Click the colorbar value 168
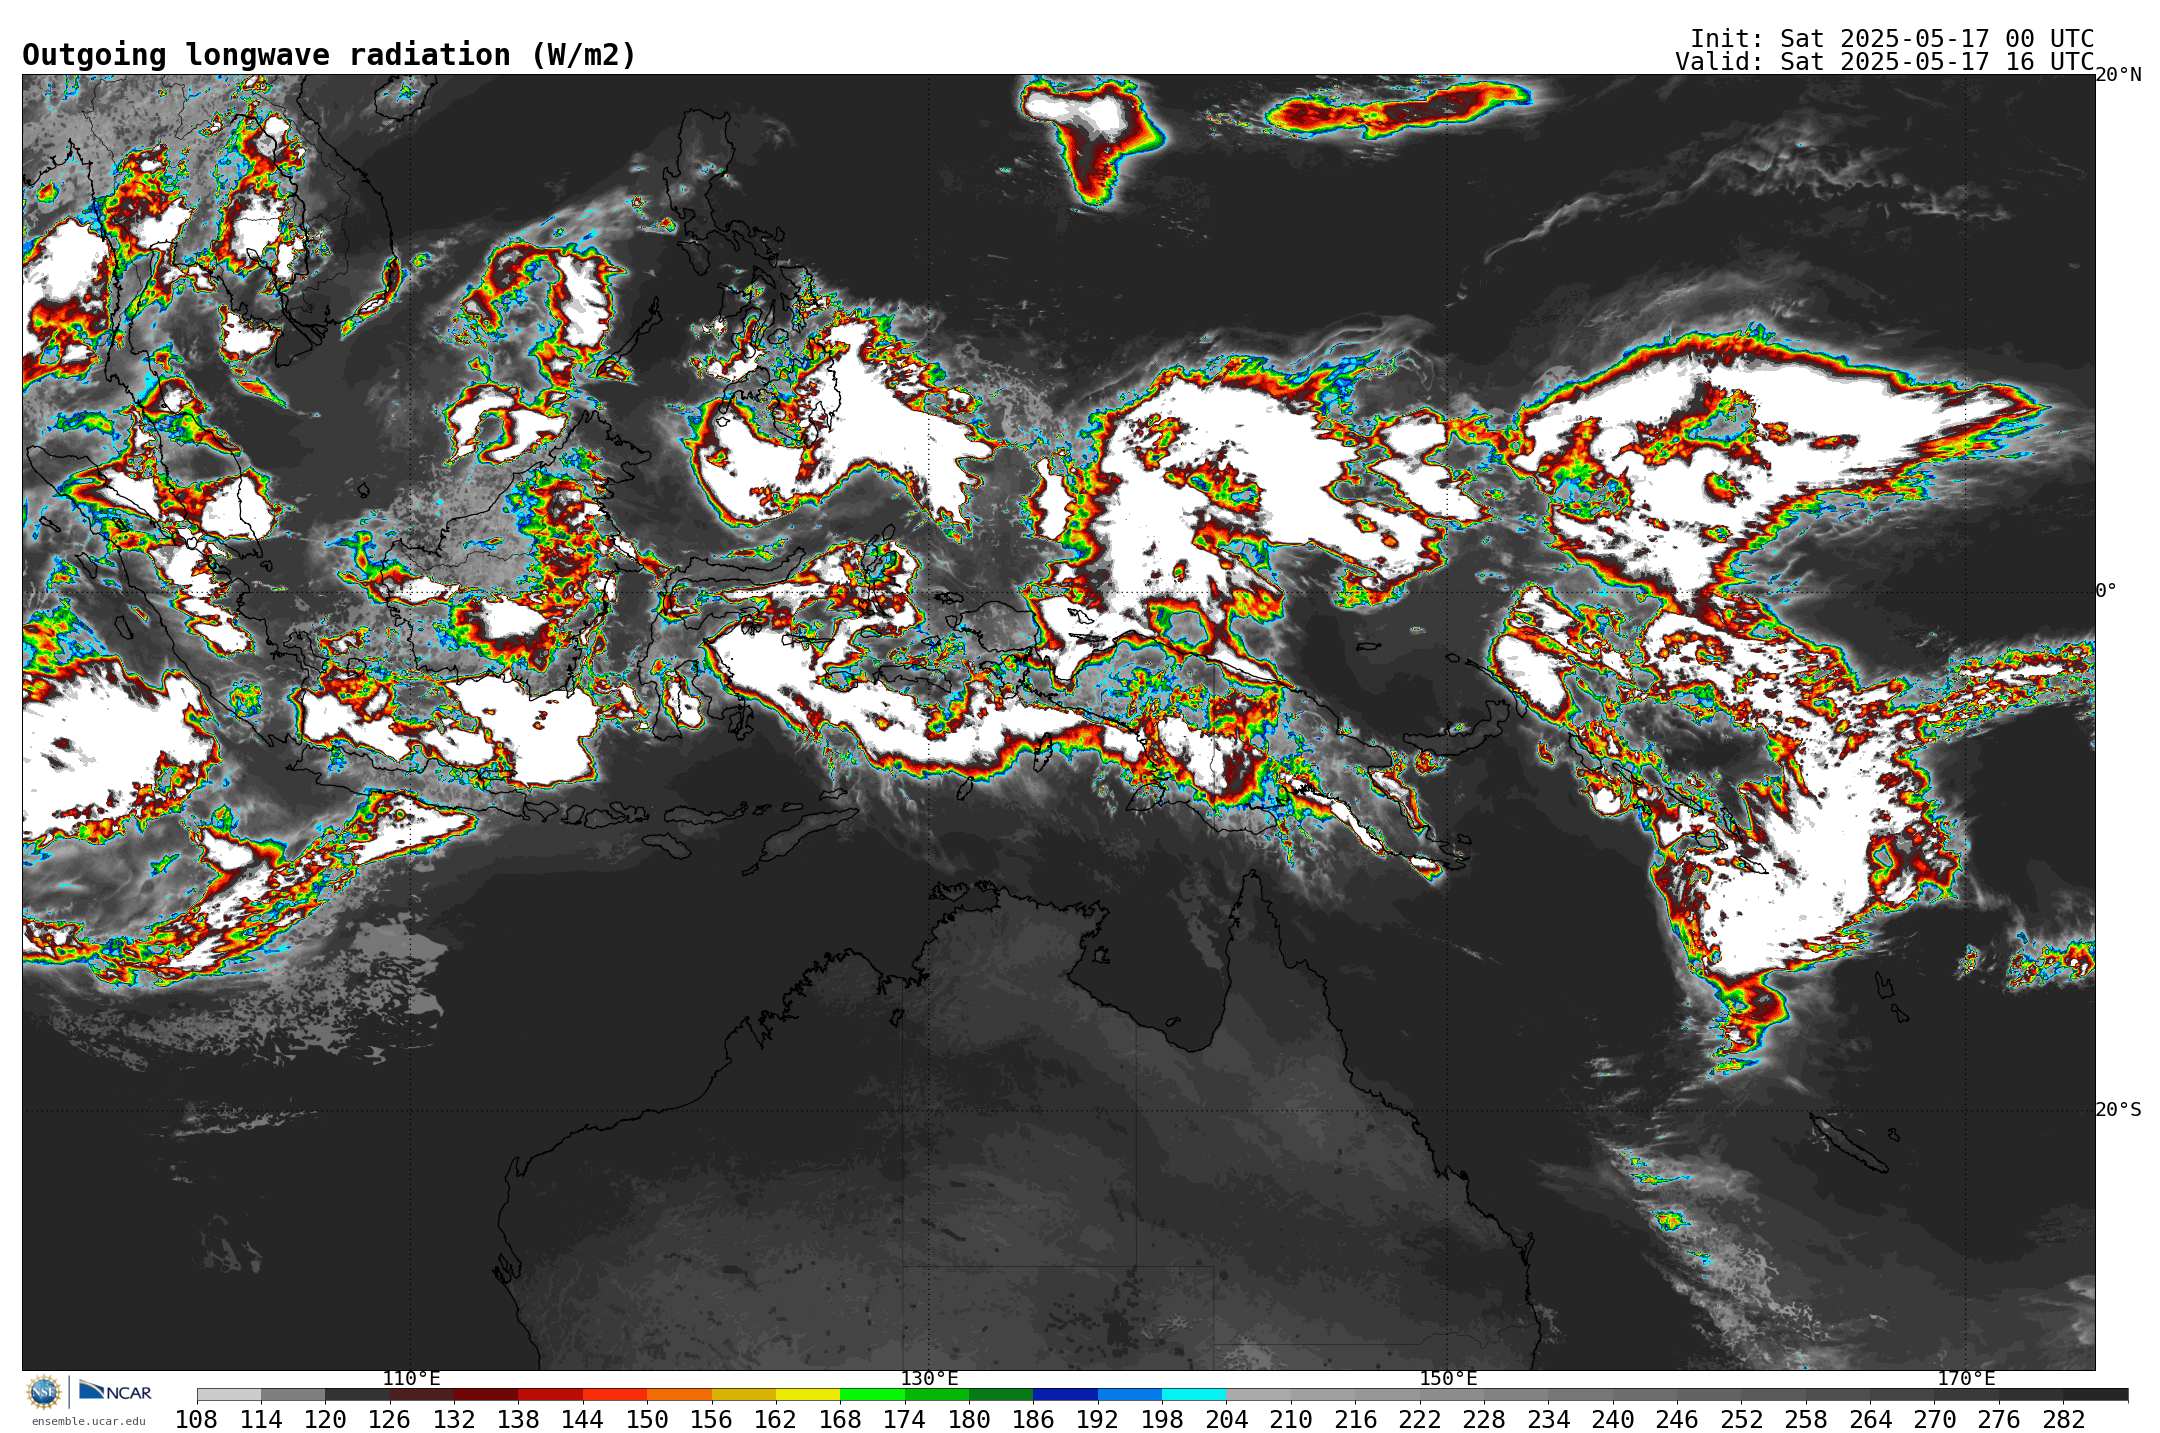This screenshot has height=1433, width=2160. click(x=840, y=1419)
